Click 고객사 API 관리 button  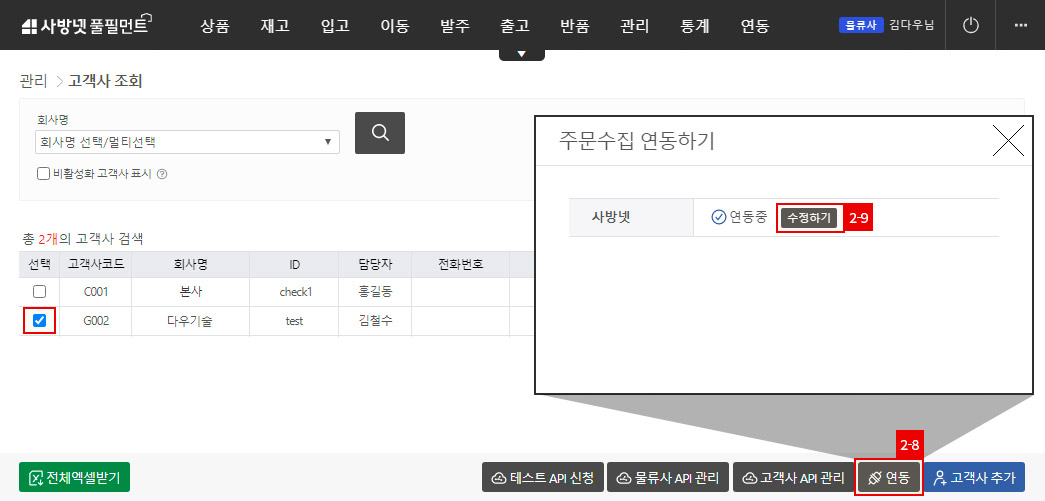[793, 477]
